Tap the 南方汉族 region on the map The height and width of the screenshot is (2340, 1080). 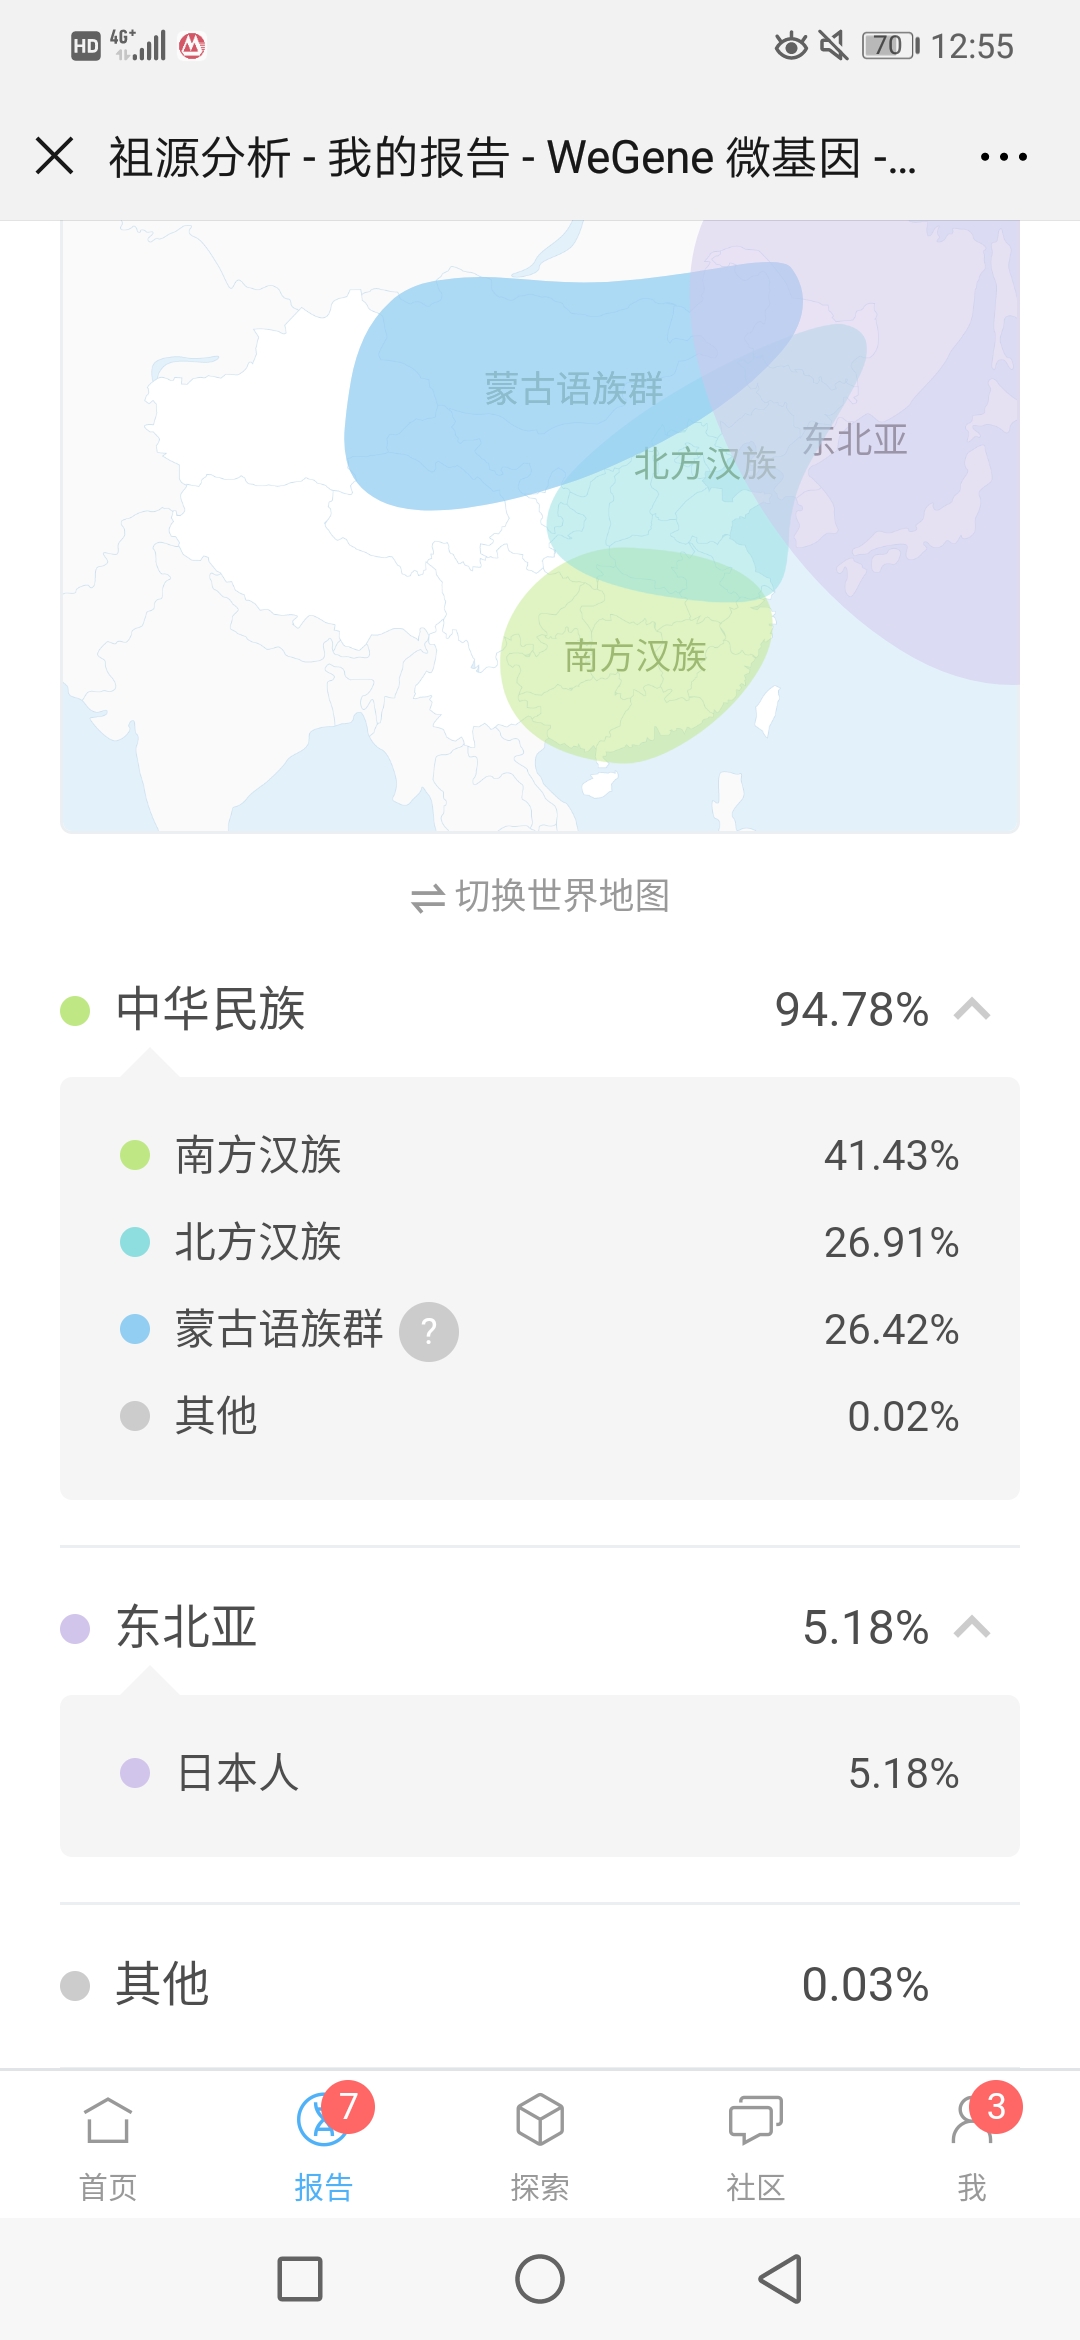tap(636, 657)
